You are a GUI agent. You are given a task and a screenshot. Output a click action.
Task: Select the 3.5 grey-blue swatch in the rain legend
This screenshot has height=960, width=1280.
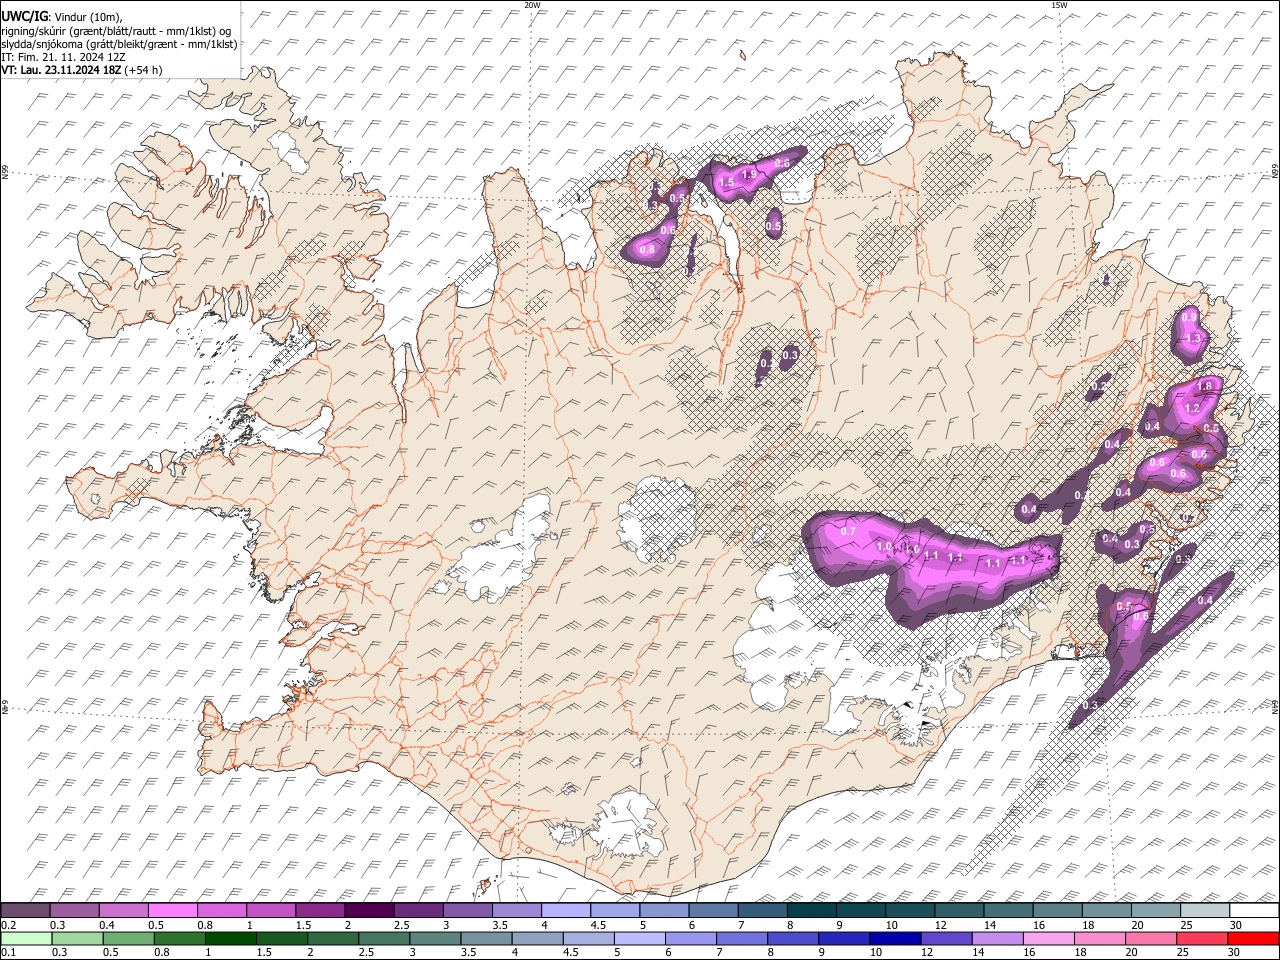pyautogui.click(x=487, y=938)
